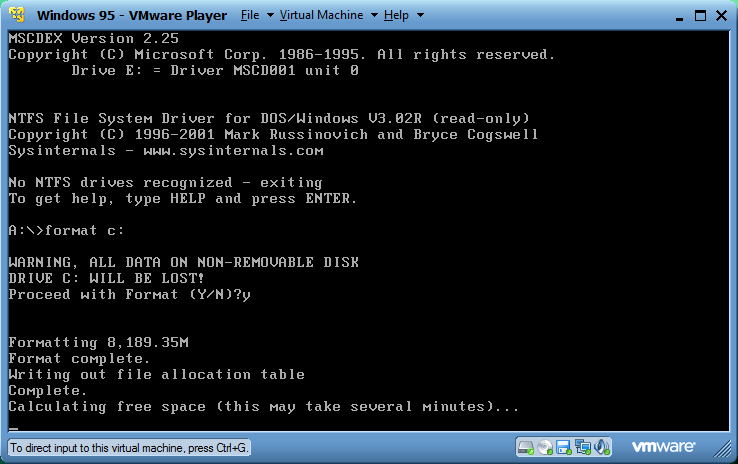Click 'Drive E: = Driver MSCD001 unit 0'

click(215, 70)
